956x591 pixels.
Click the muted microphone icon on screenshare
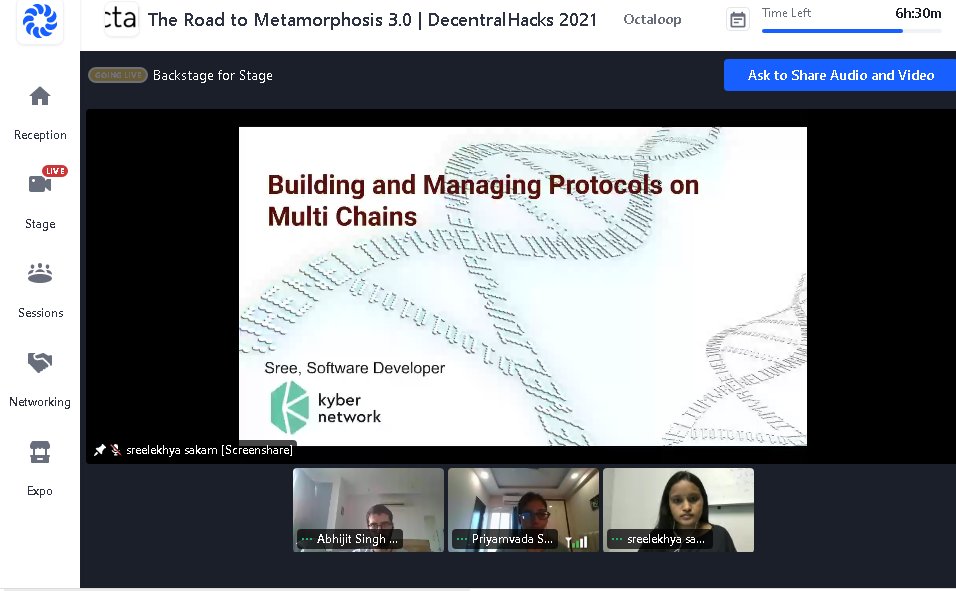click(x=115, y=450)
